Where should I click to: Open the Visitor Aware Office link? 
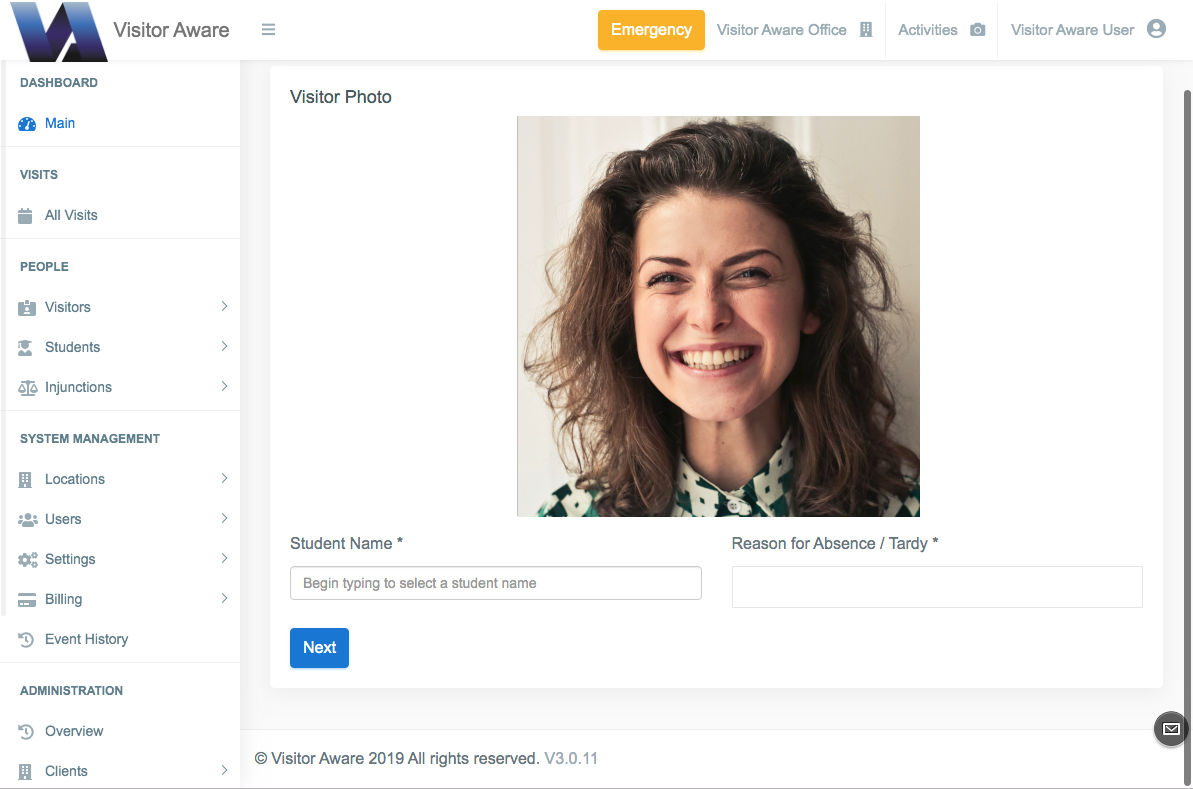794,30
